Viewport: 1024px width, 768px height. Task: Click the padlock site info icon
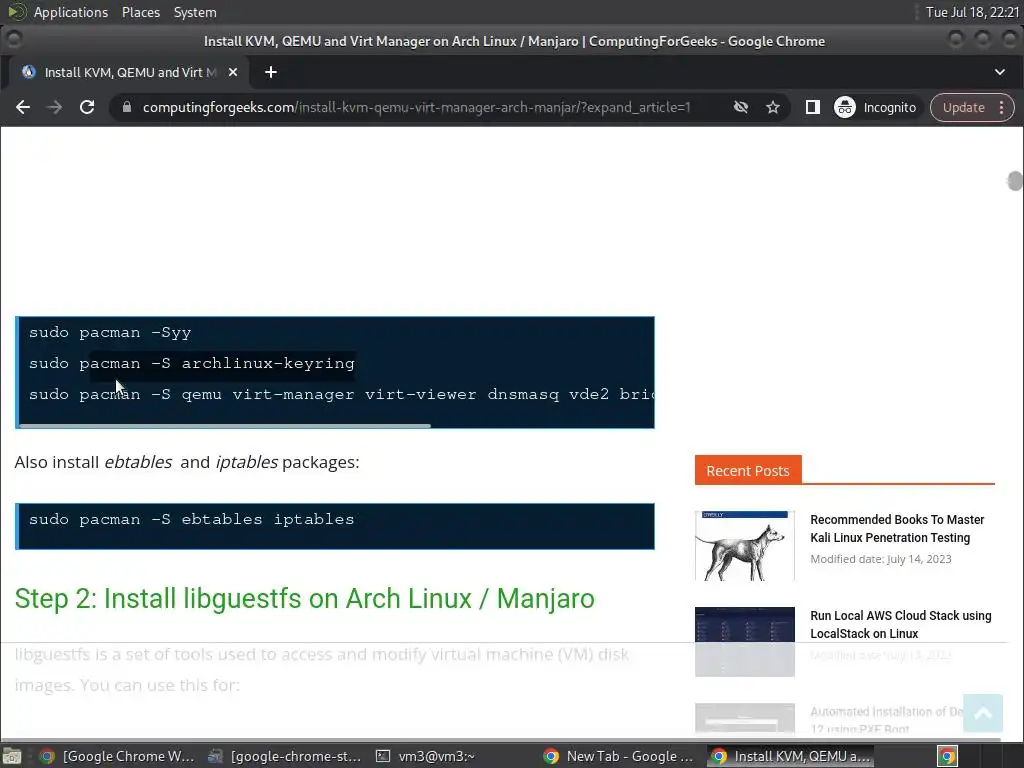[x=127, y=107]
